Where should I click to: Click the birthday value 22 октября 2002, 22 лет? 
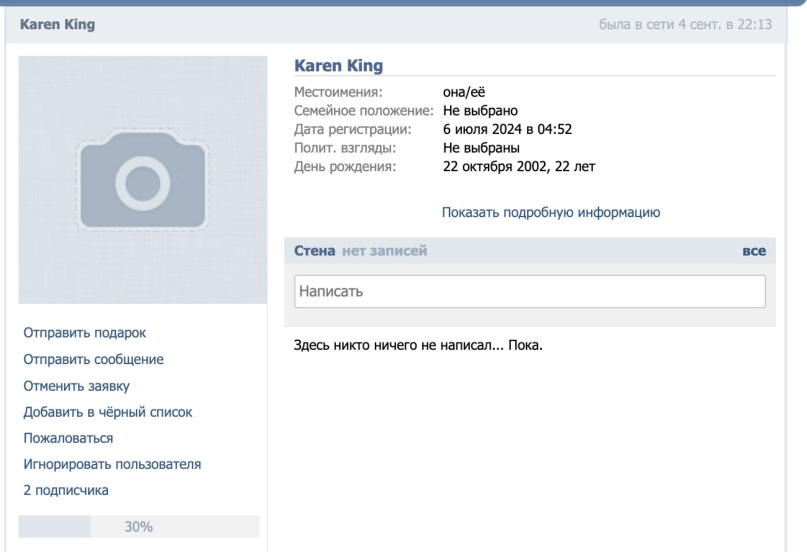tap(519, 167)
